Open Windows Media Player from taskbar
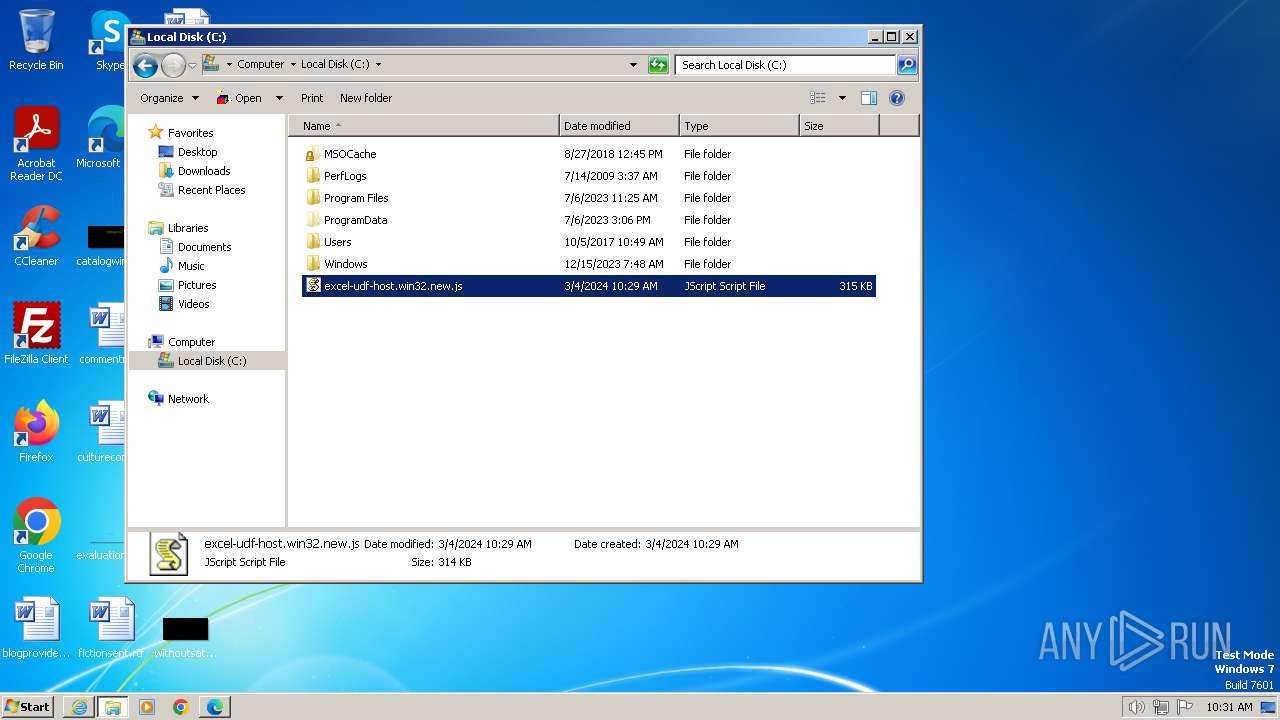The image size is (1280, 720). (x=147, y=707)
